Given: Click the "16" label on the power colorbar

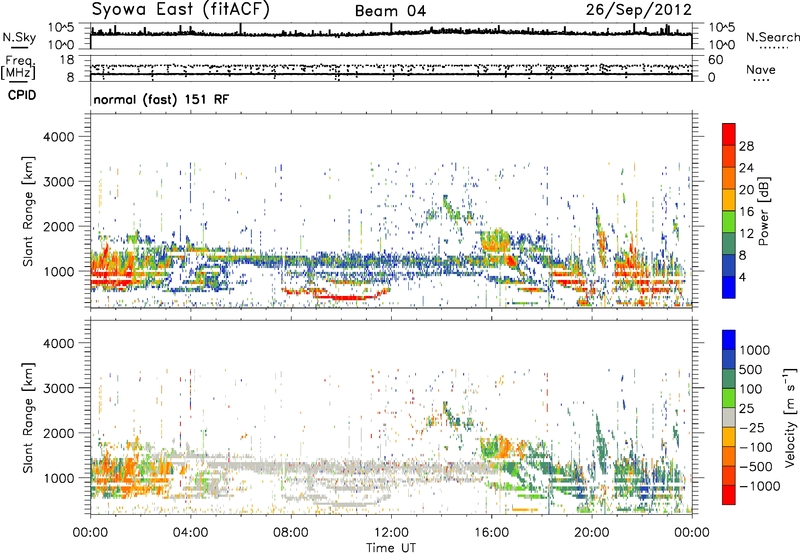Looking at the screenshot, I should [x=746, y=212].
